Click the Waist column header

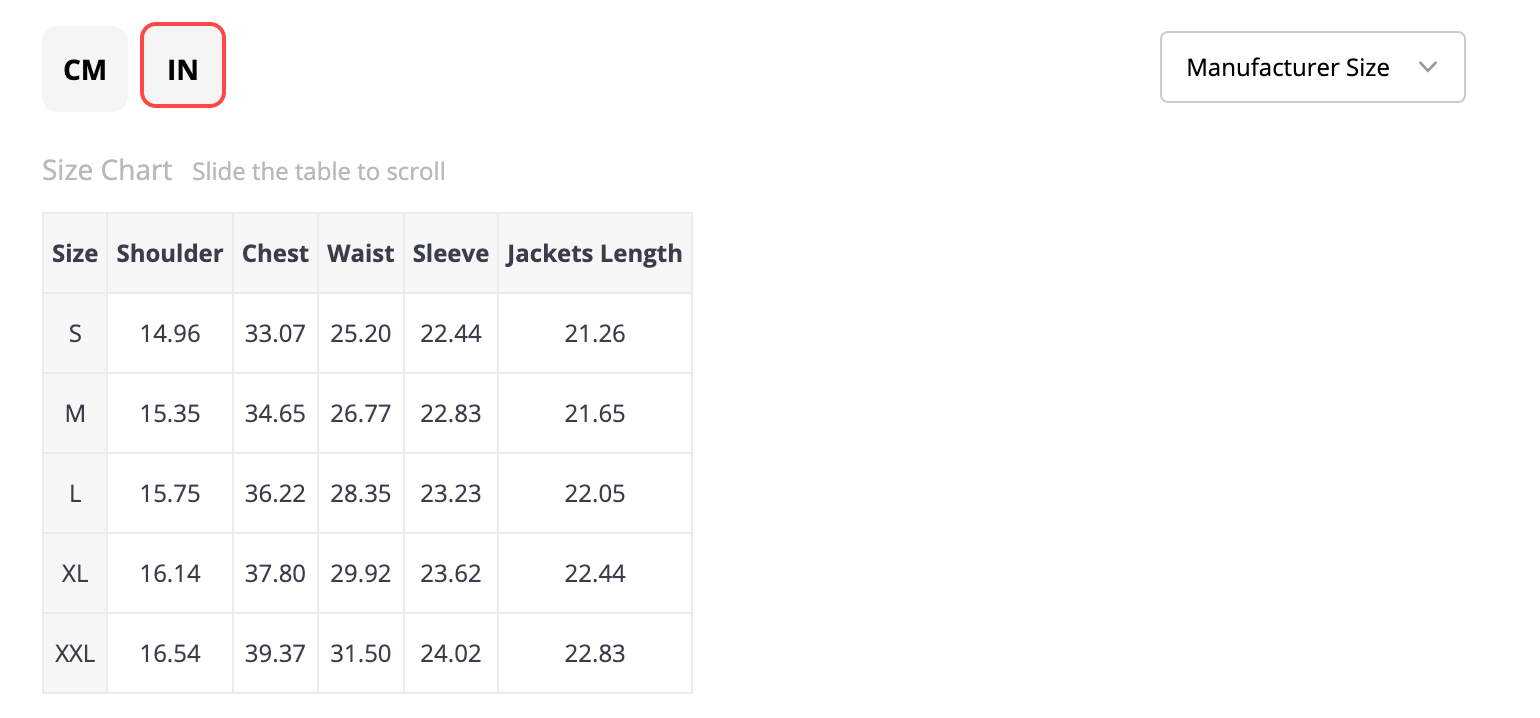[361, 253]
